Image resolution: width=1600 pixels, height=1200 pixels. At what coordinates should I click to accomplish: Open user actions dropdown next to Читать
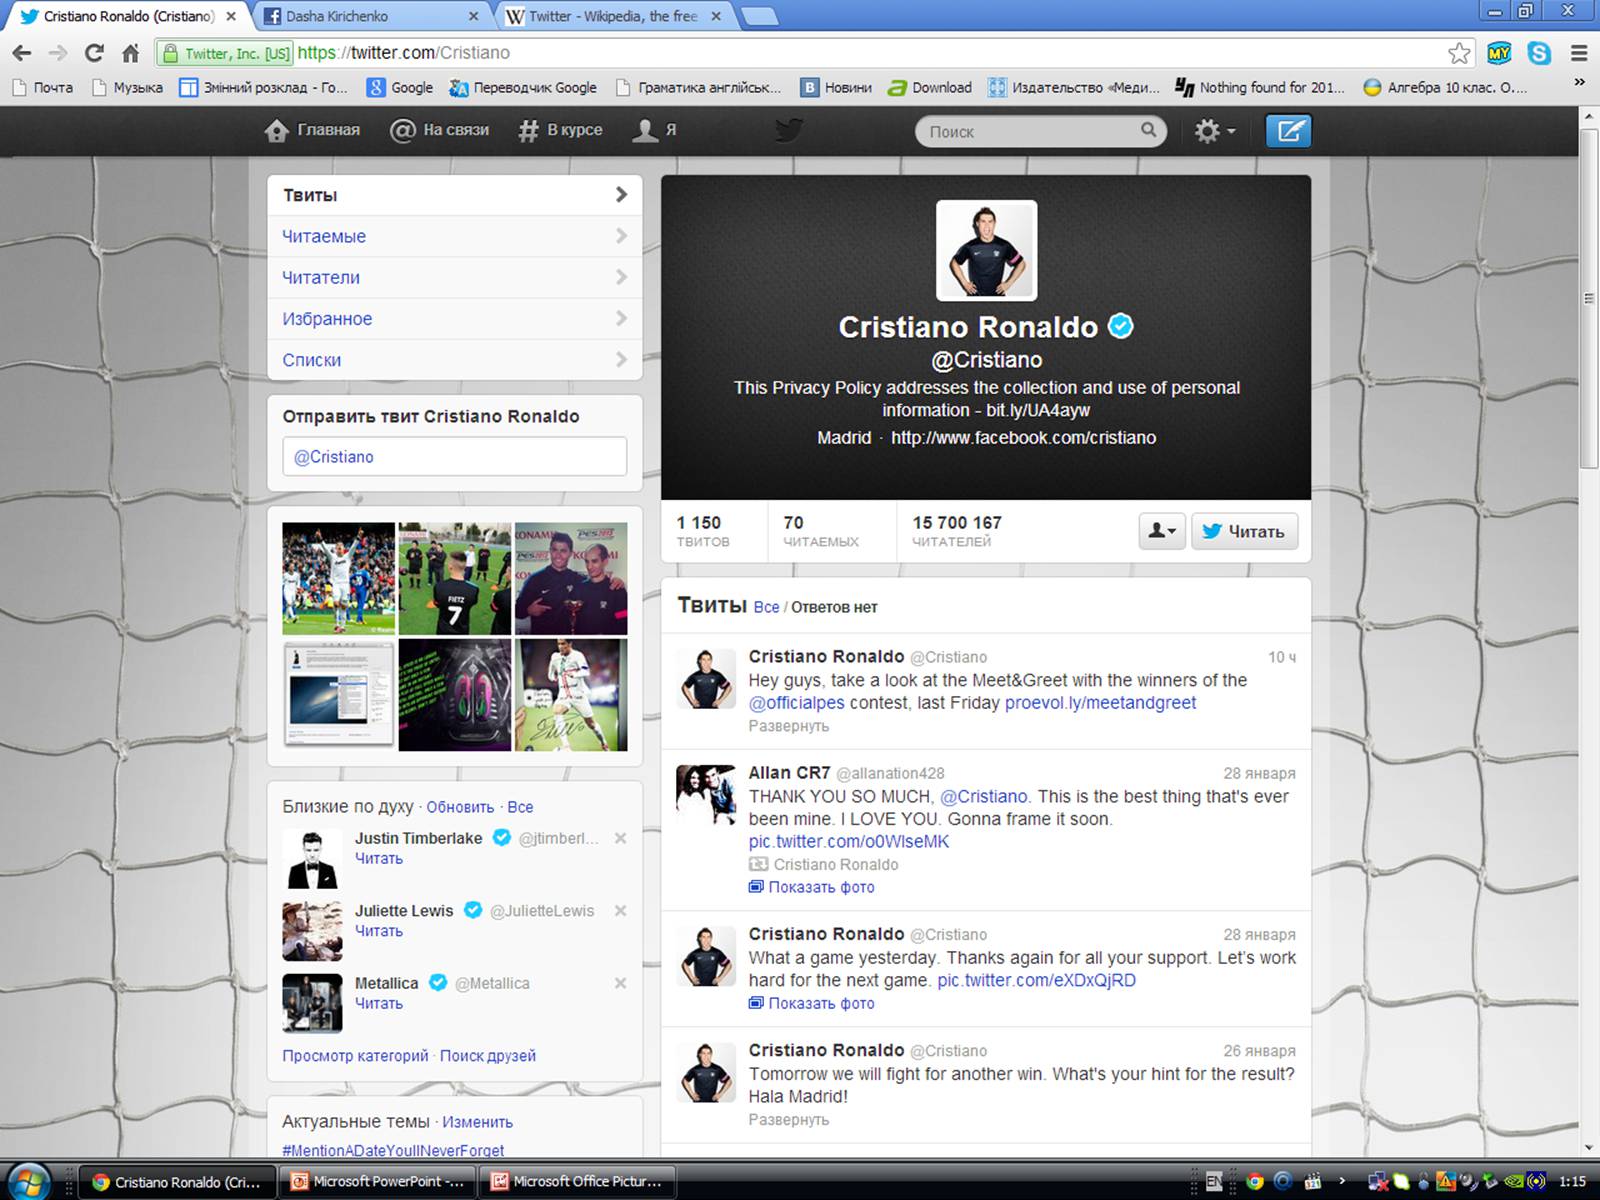coord(1162,531)
